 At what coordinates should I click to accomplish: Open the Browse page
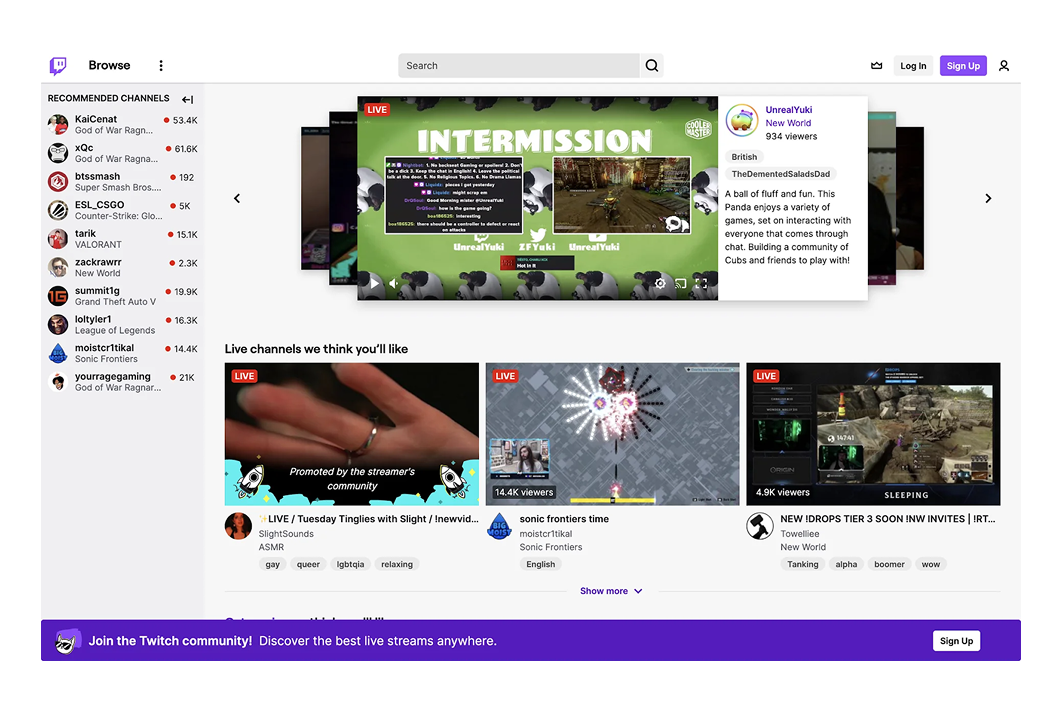coord(109,66)
